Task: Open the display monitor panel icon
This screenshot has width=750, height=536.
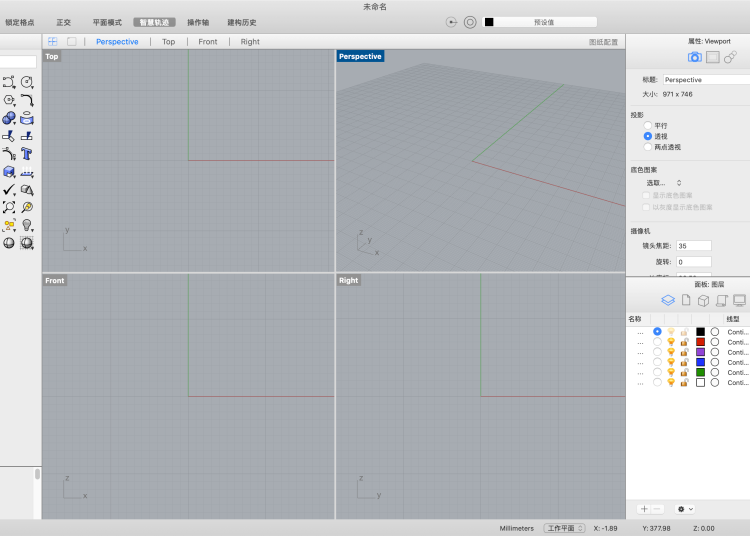Action: 739,300
